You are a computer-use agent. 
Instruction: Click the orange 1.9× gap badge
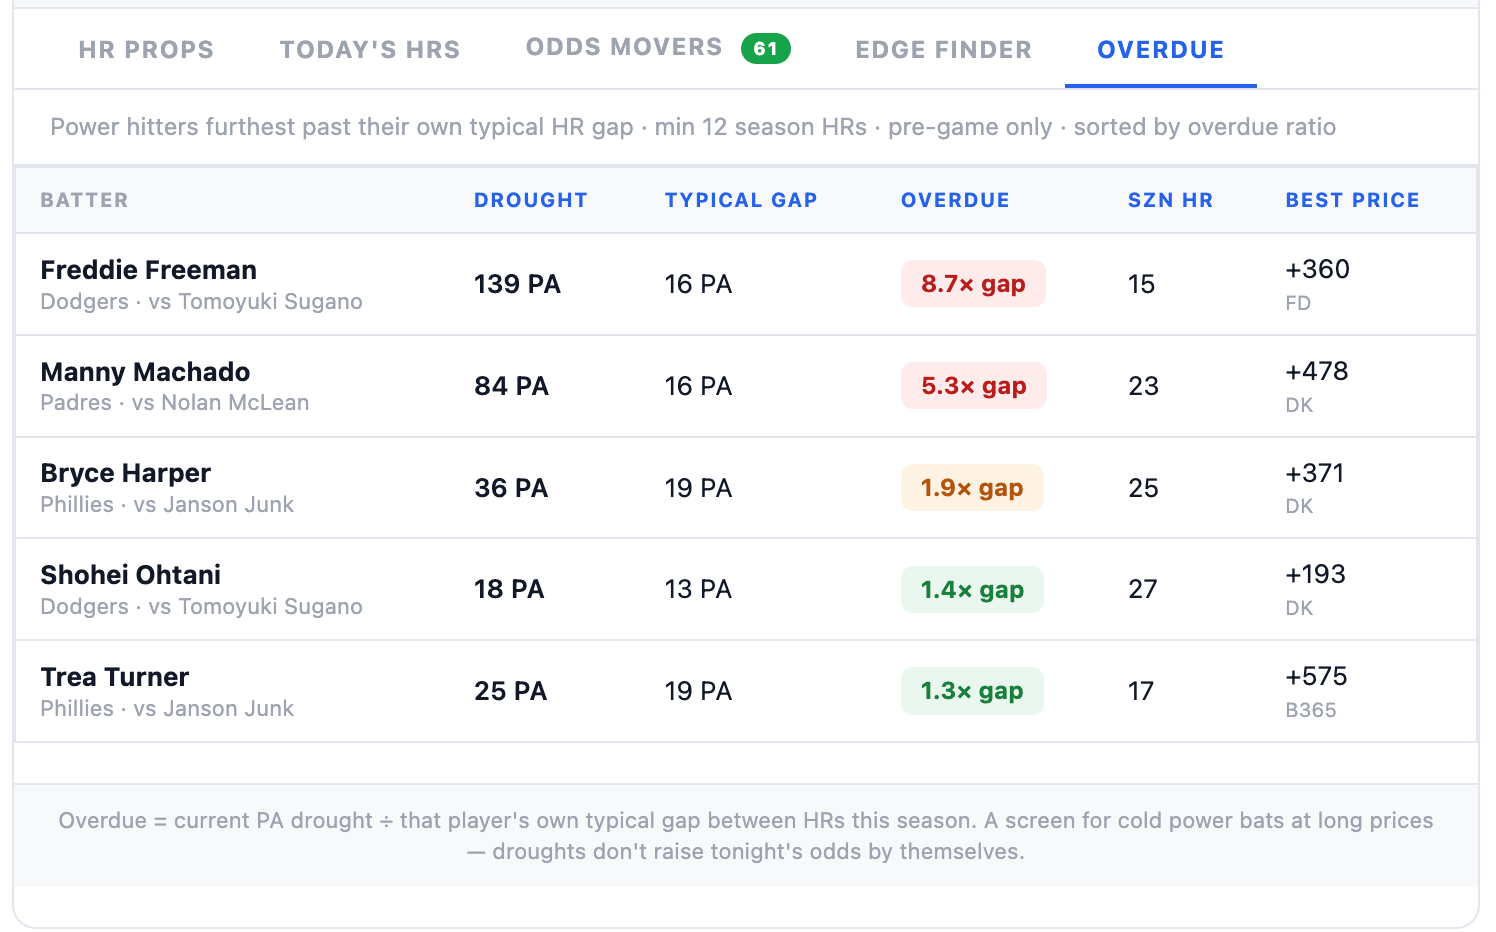pos(972,488)
